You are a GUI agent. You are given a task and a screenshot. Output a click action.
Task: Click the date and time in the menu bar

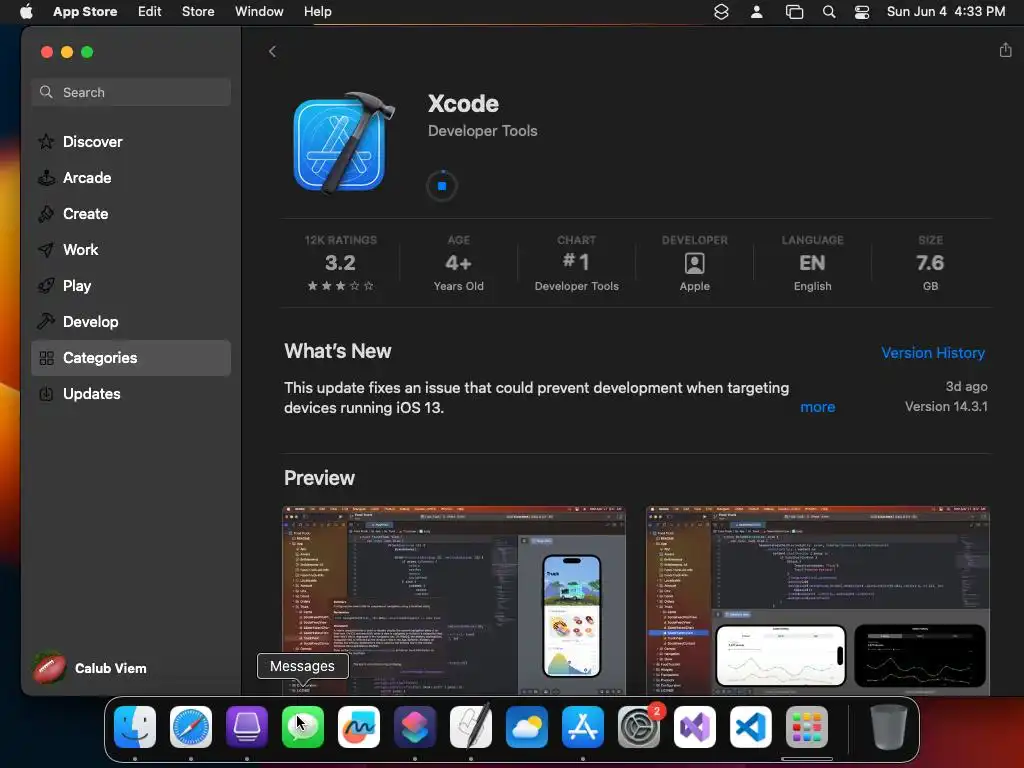[946, 12]
